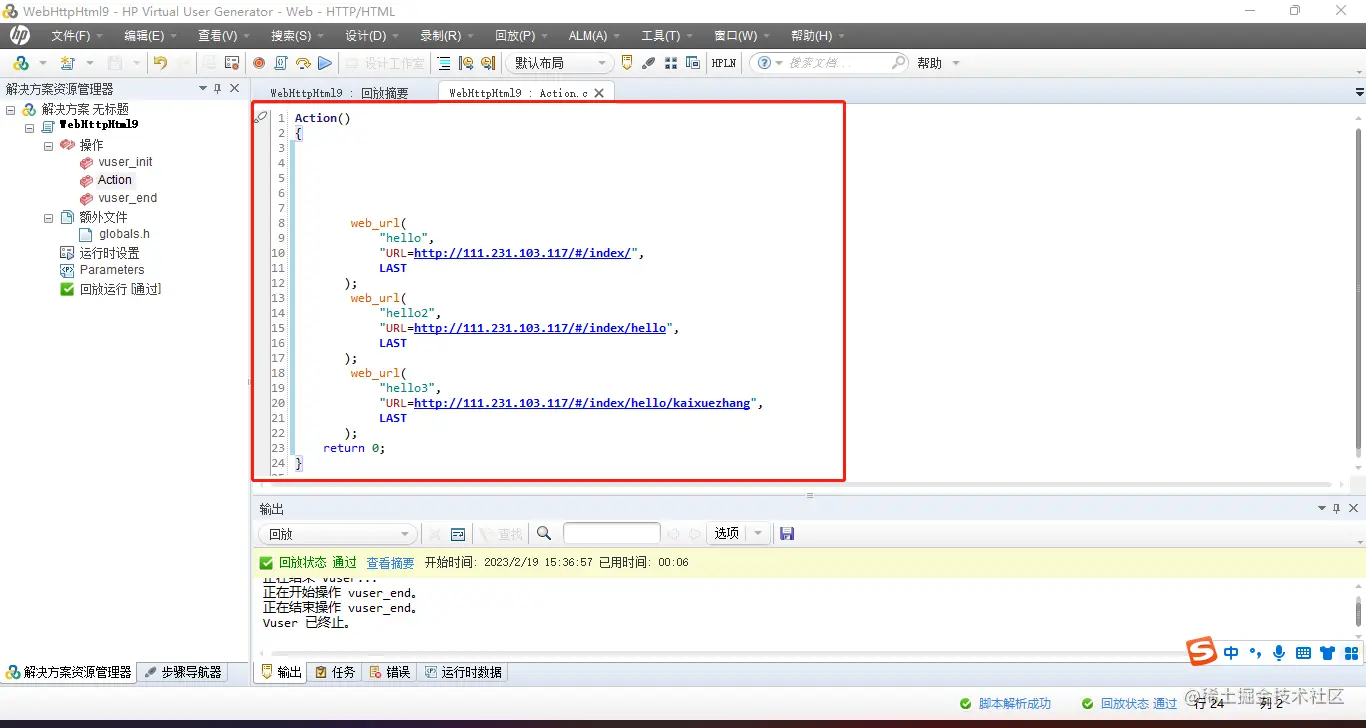Viewport: 1366px width, 728px height.
Task: Click the yellow bookmark download toolbar icon
Action: (x=628, y=62)
